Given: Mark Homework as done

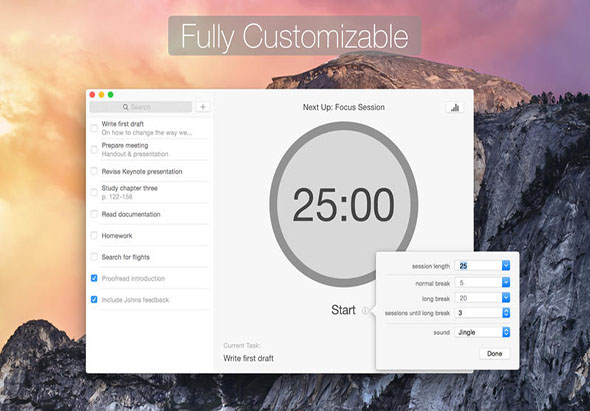Looking at the screenshot, I should 94,236.
